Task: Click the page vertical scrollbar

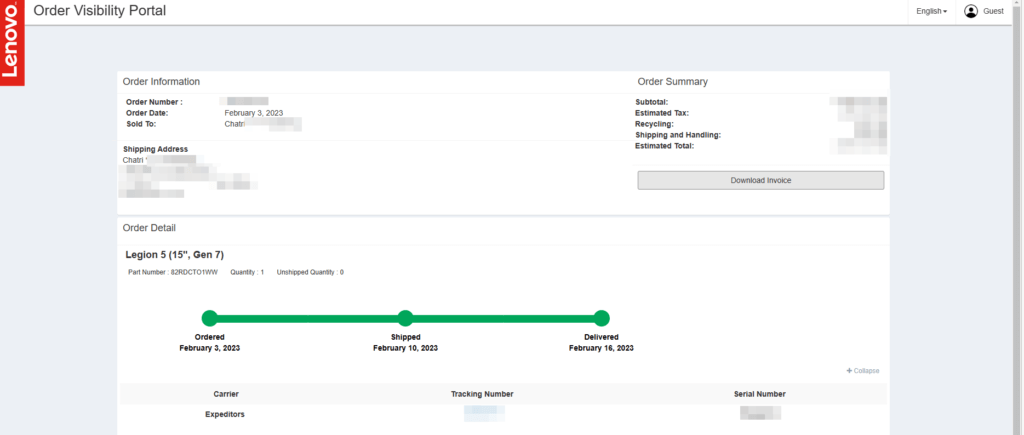Action: click(1018, 218)
